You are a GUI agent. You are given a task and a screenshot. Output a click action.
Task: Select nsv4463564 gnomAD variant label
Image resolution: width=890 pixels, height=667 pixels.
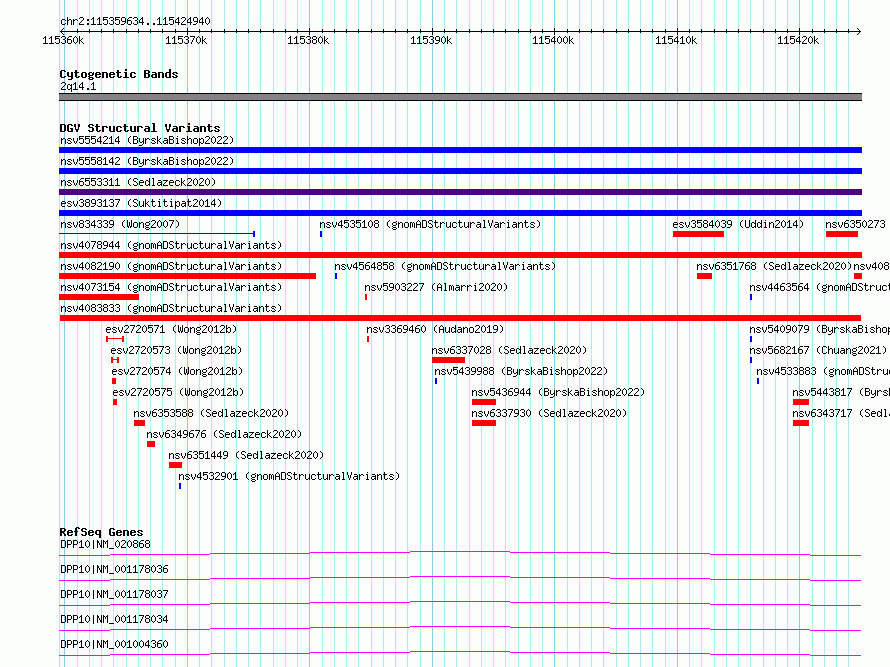coord(820,287)
